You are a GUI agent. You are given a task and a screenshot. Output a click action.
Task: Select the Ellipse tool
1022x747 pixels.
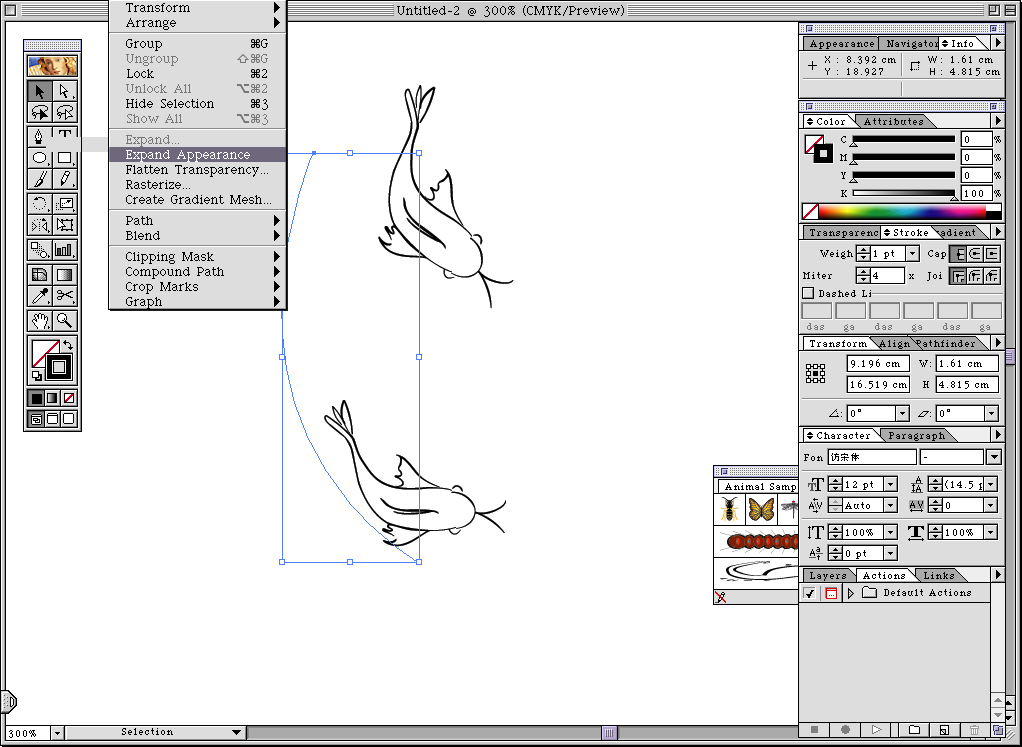40,158
